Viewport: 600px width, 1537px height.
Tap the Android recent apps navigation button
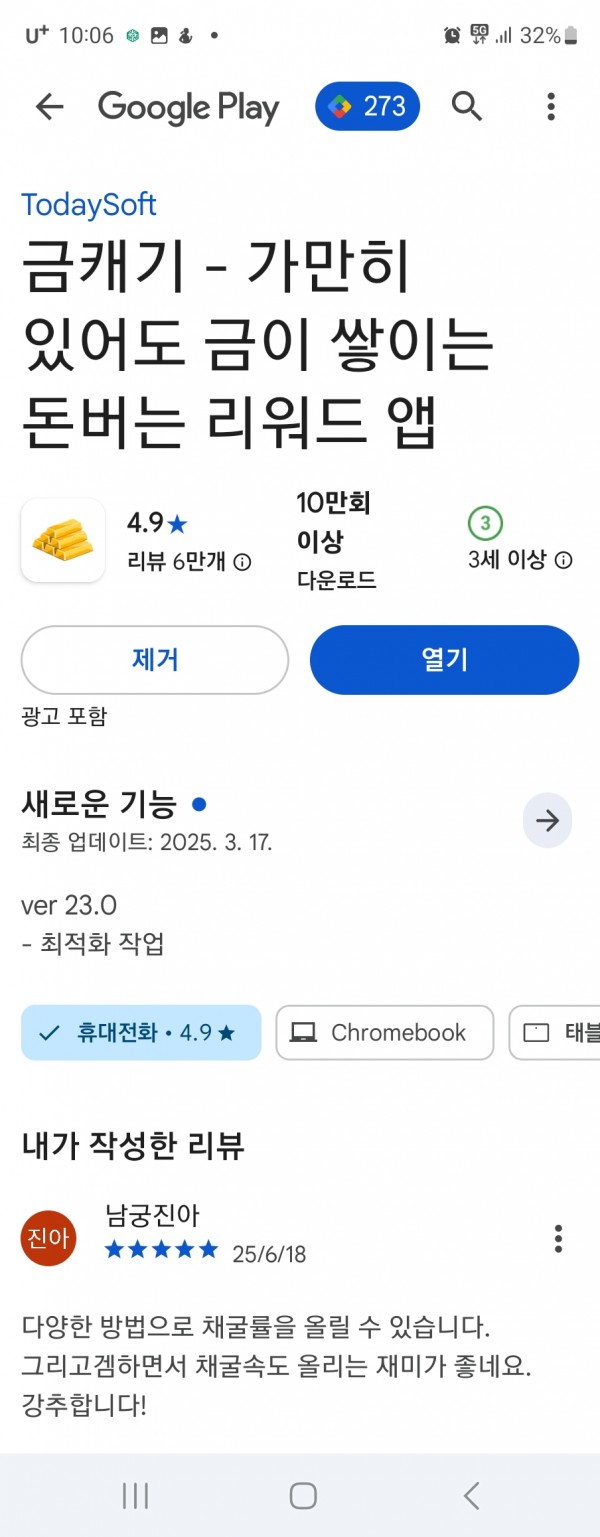135,1495
